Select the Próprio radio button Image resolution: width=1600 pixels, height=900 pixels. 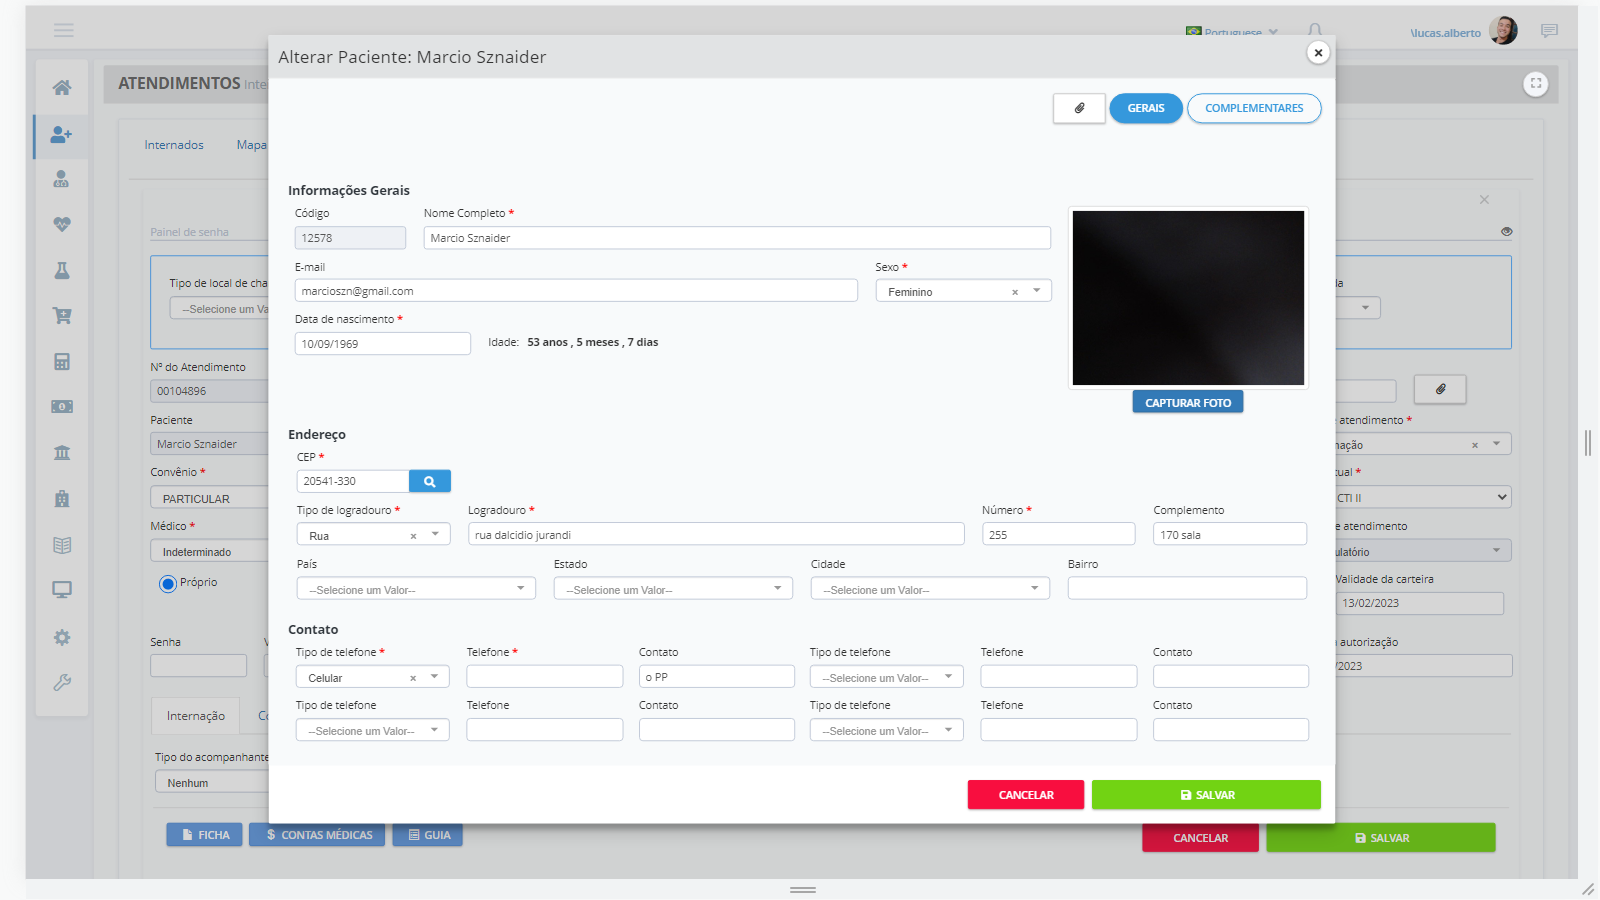click(168, 584)
